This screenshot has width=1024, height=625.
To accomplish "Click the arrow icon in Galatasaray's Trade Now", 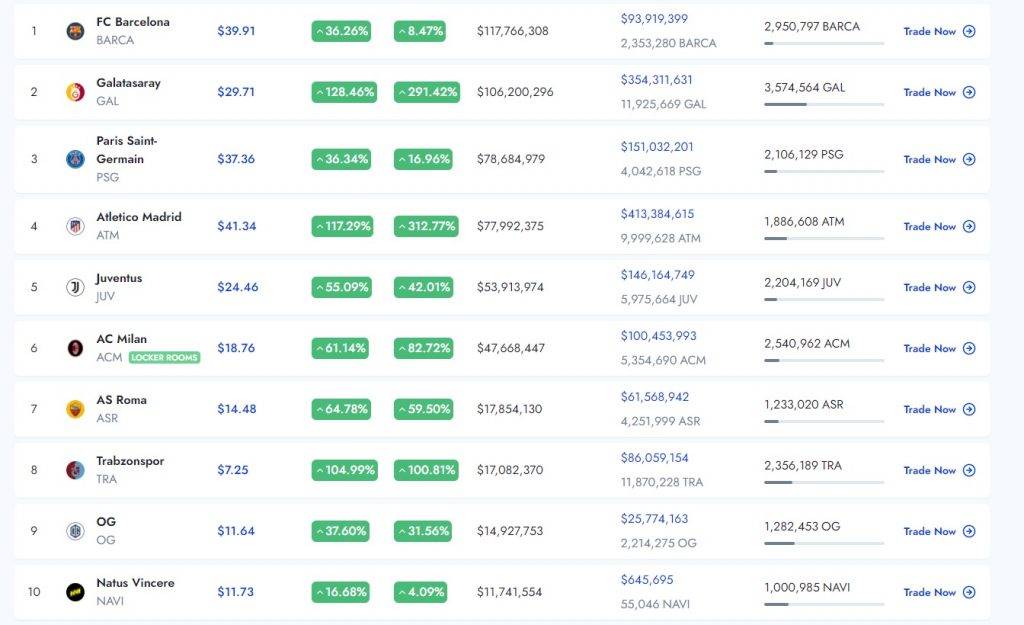I will coord(969,92).
